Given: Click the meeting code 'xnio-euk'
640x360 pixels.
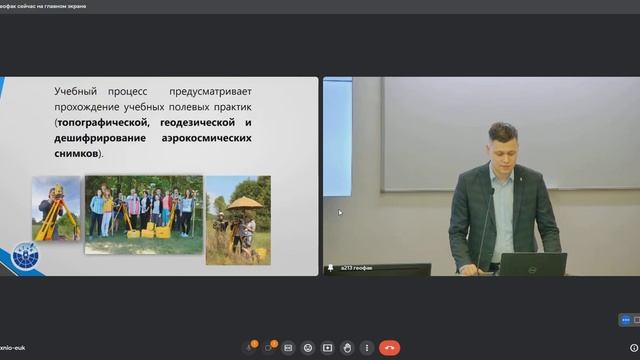Looking at the screenshot, I should [13, 348].
